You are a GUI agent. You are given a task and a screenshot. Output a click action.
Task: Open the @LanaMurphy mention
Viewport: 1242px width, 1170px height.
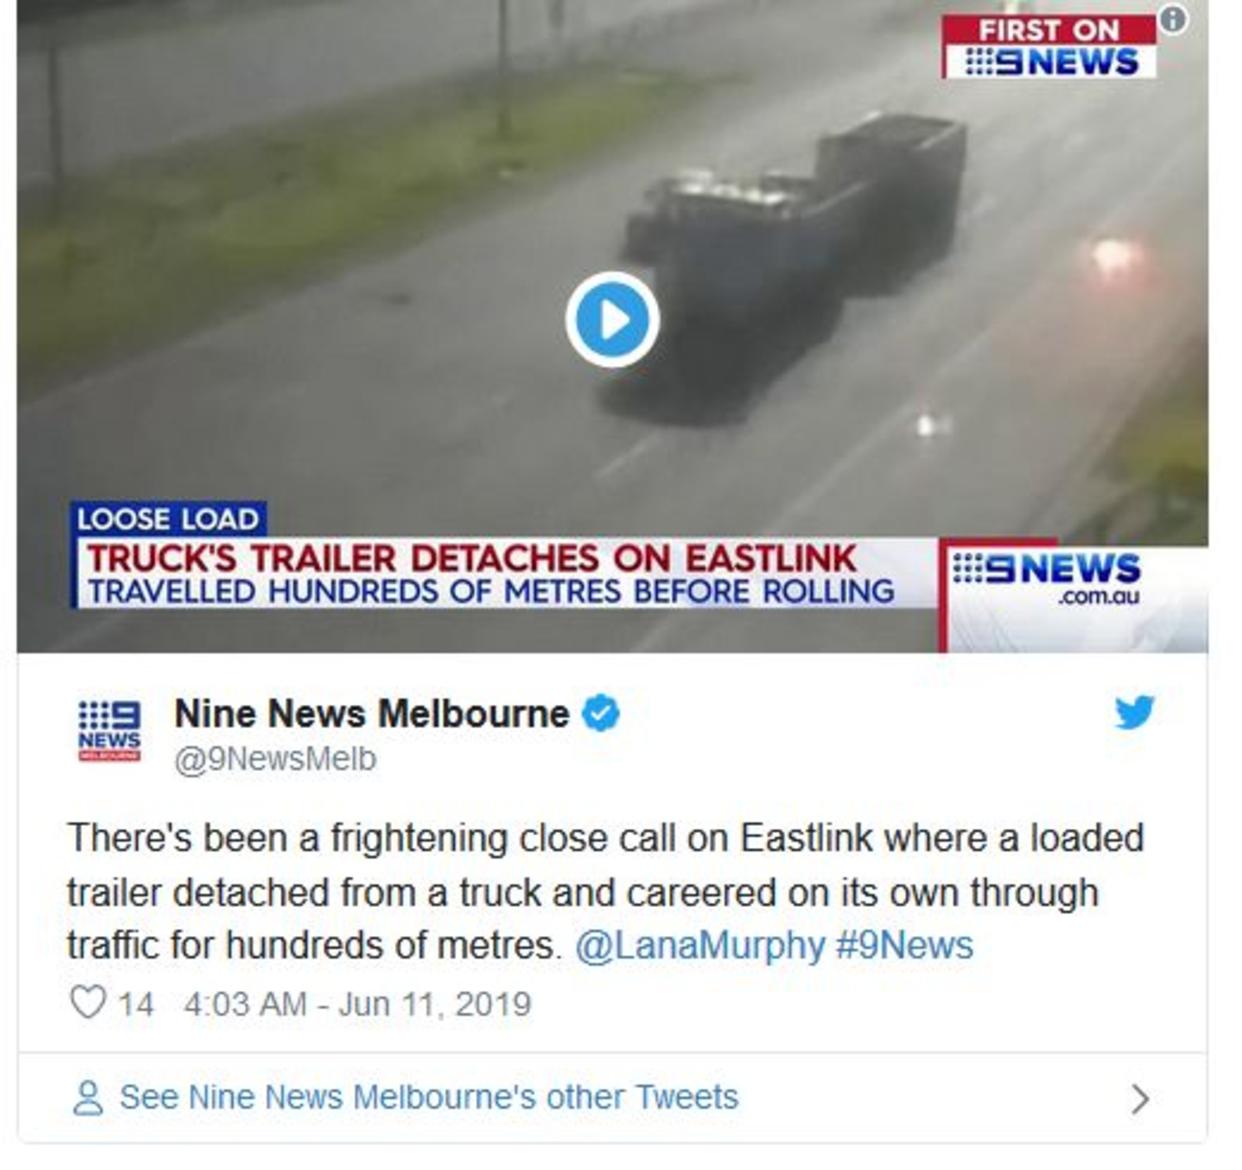point(700,945)
